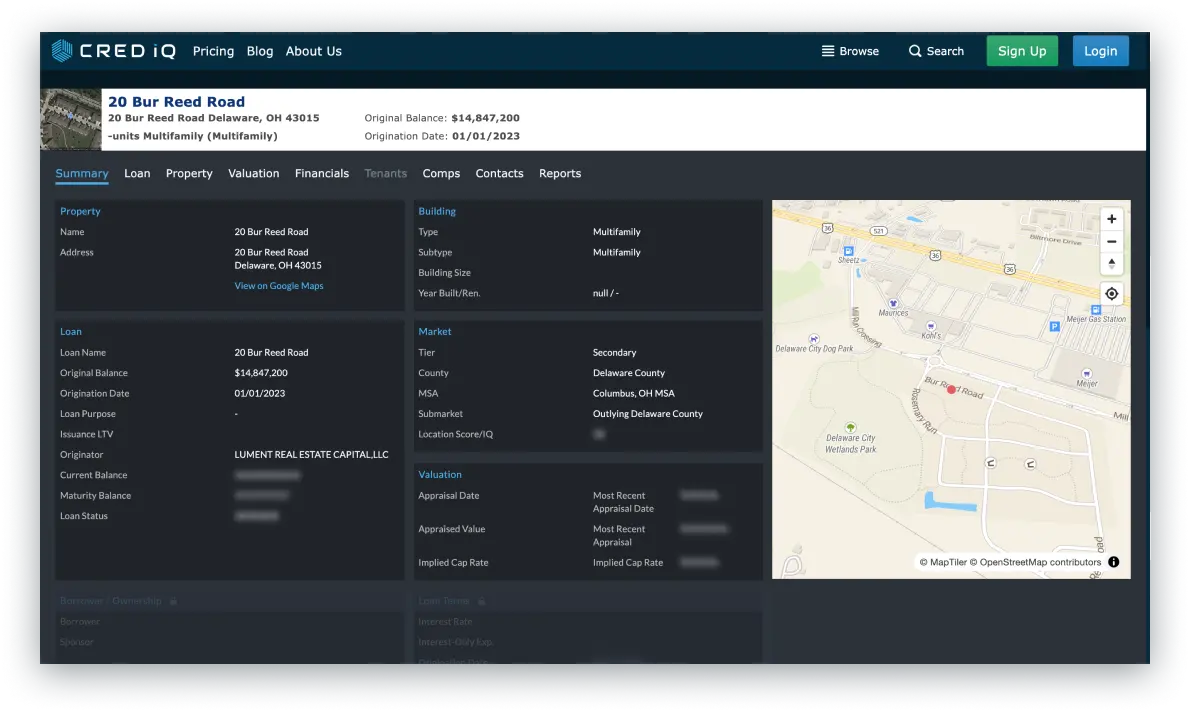This screenshot has width=1190, height=712.
Task: Open the Pricing page
Action: [213, 51]
